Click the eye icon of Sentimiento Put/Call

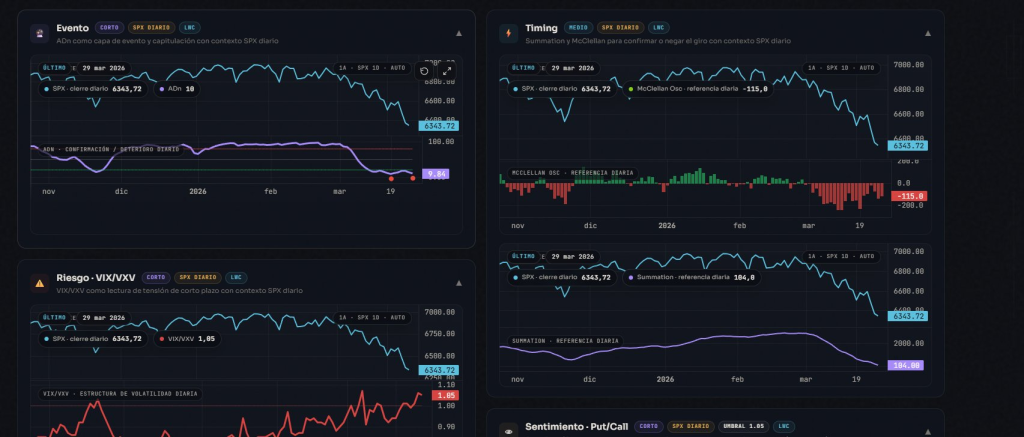coord(508,429)
